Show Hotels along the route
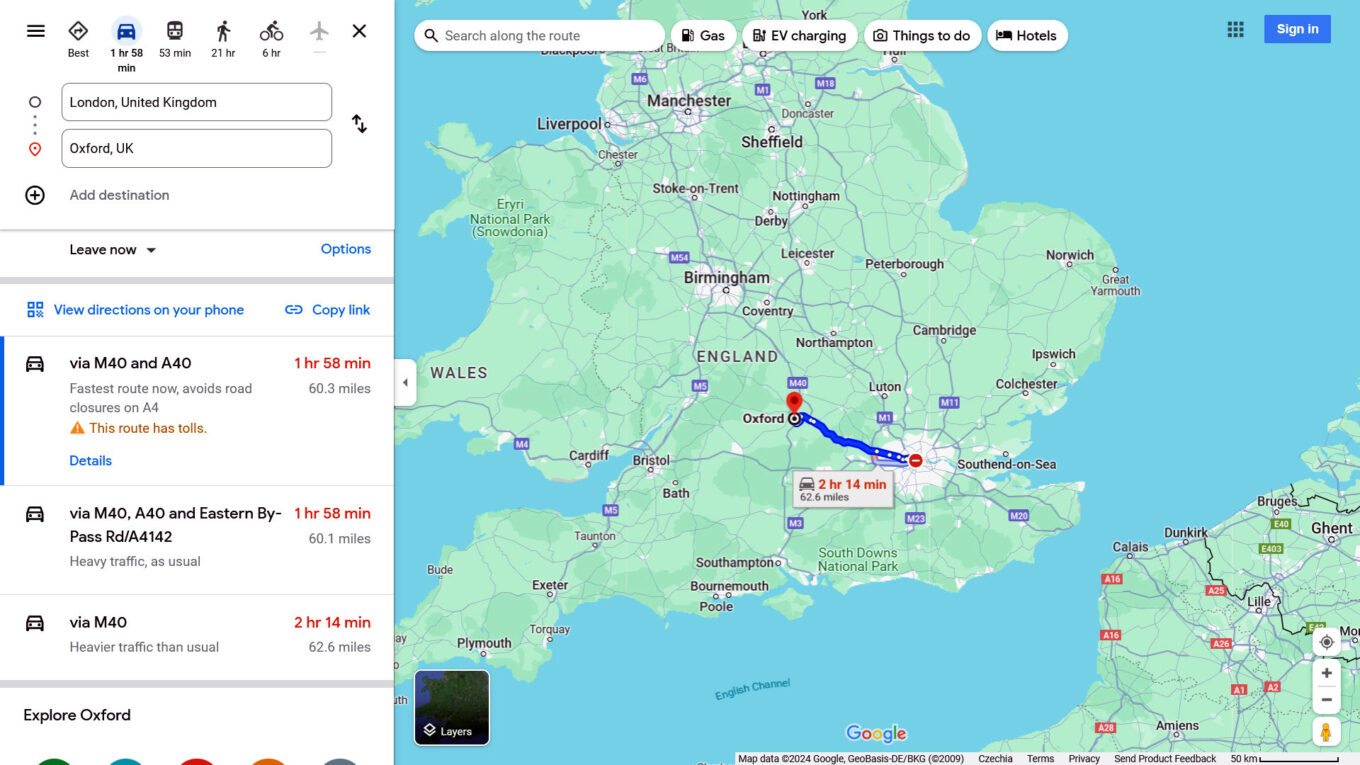This screenshot has width=1360, height=765. [1027, 36]
